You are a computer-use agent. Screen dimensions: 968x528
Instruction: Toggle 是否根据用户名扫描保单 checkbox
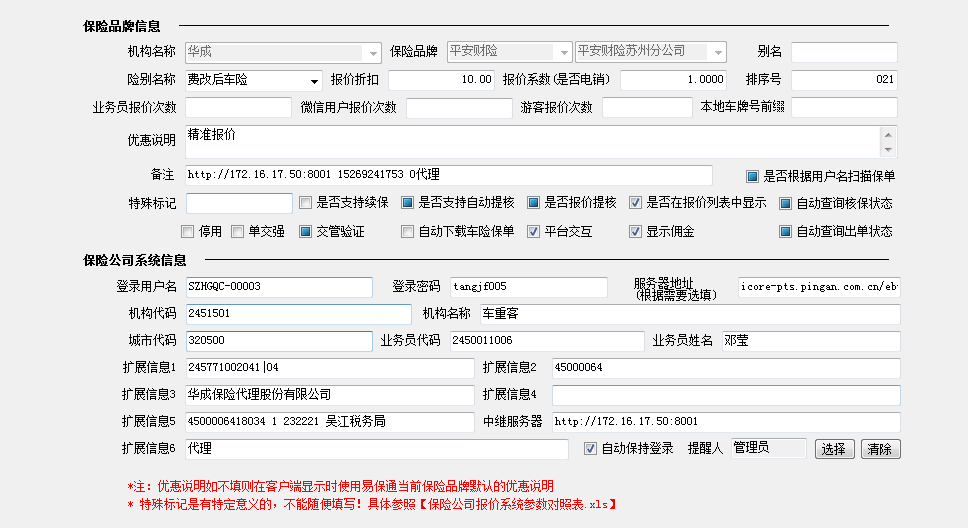752,177
